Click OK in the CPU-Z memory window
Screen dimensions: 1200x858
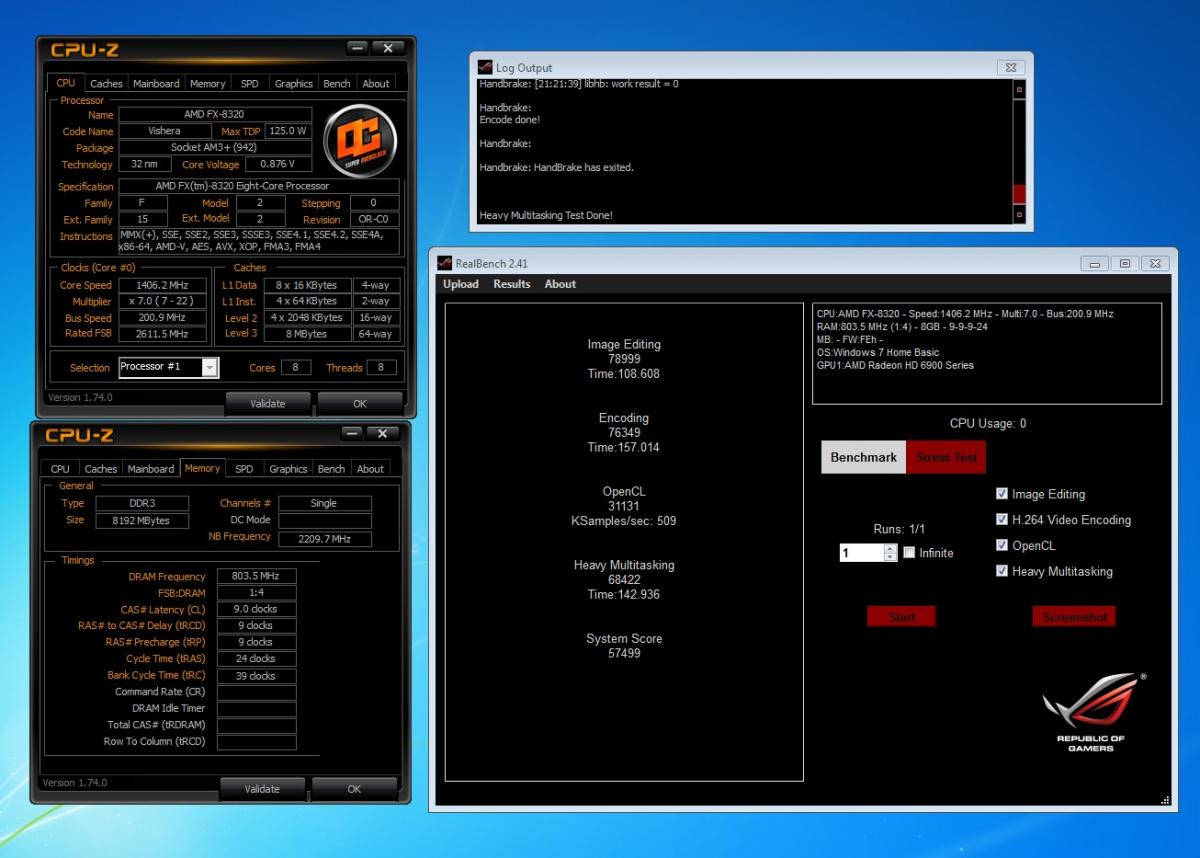(x=354, y=789)
